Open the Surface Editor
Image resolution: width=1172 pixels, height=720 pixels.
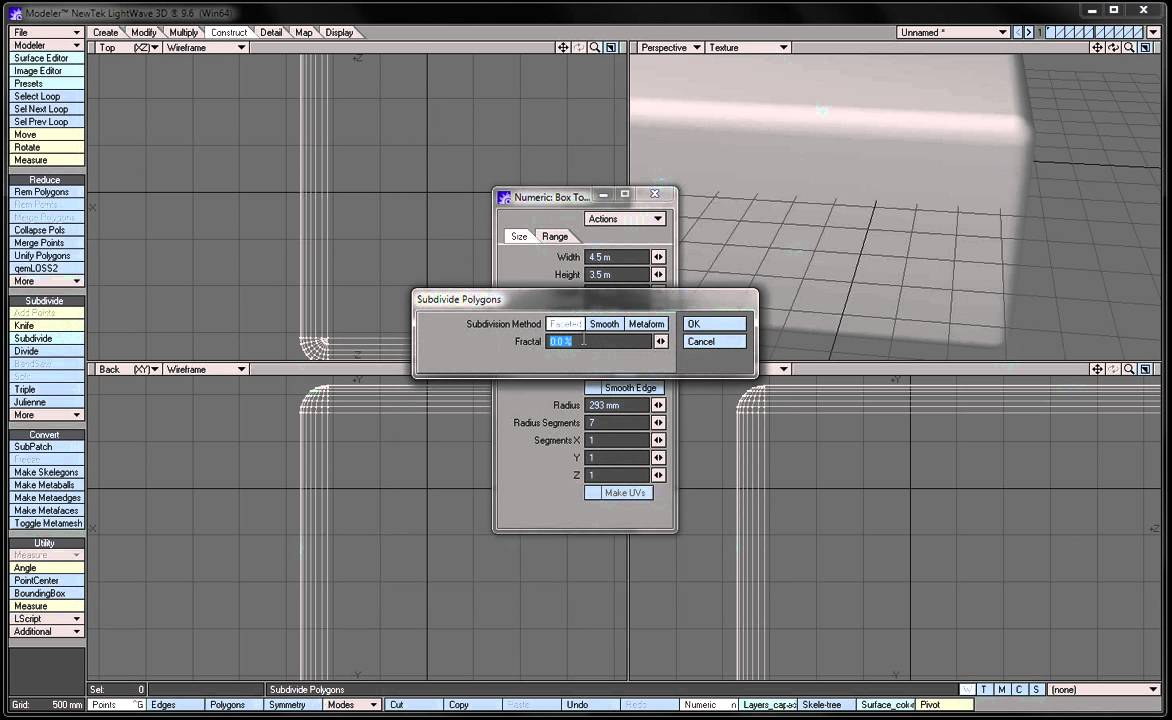click(46, 58)
